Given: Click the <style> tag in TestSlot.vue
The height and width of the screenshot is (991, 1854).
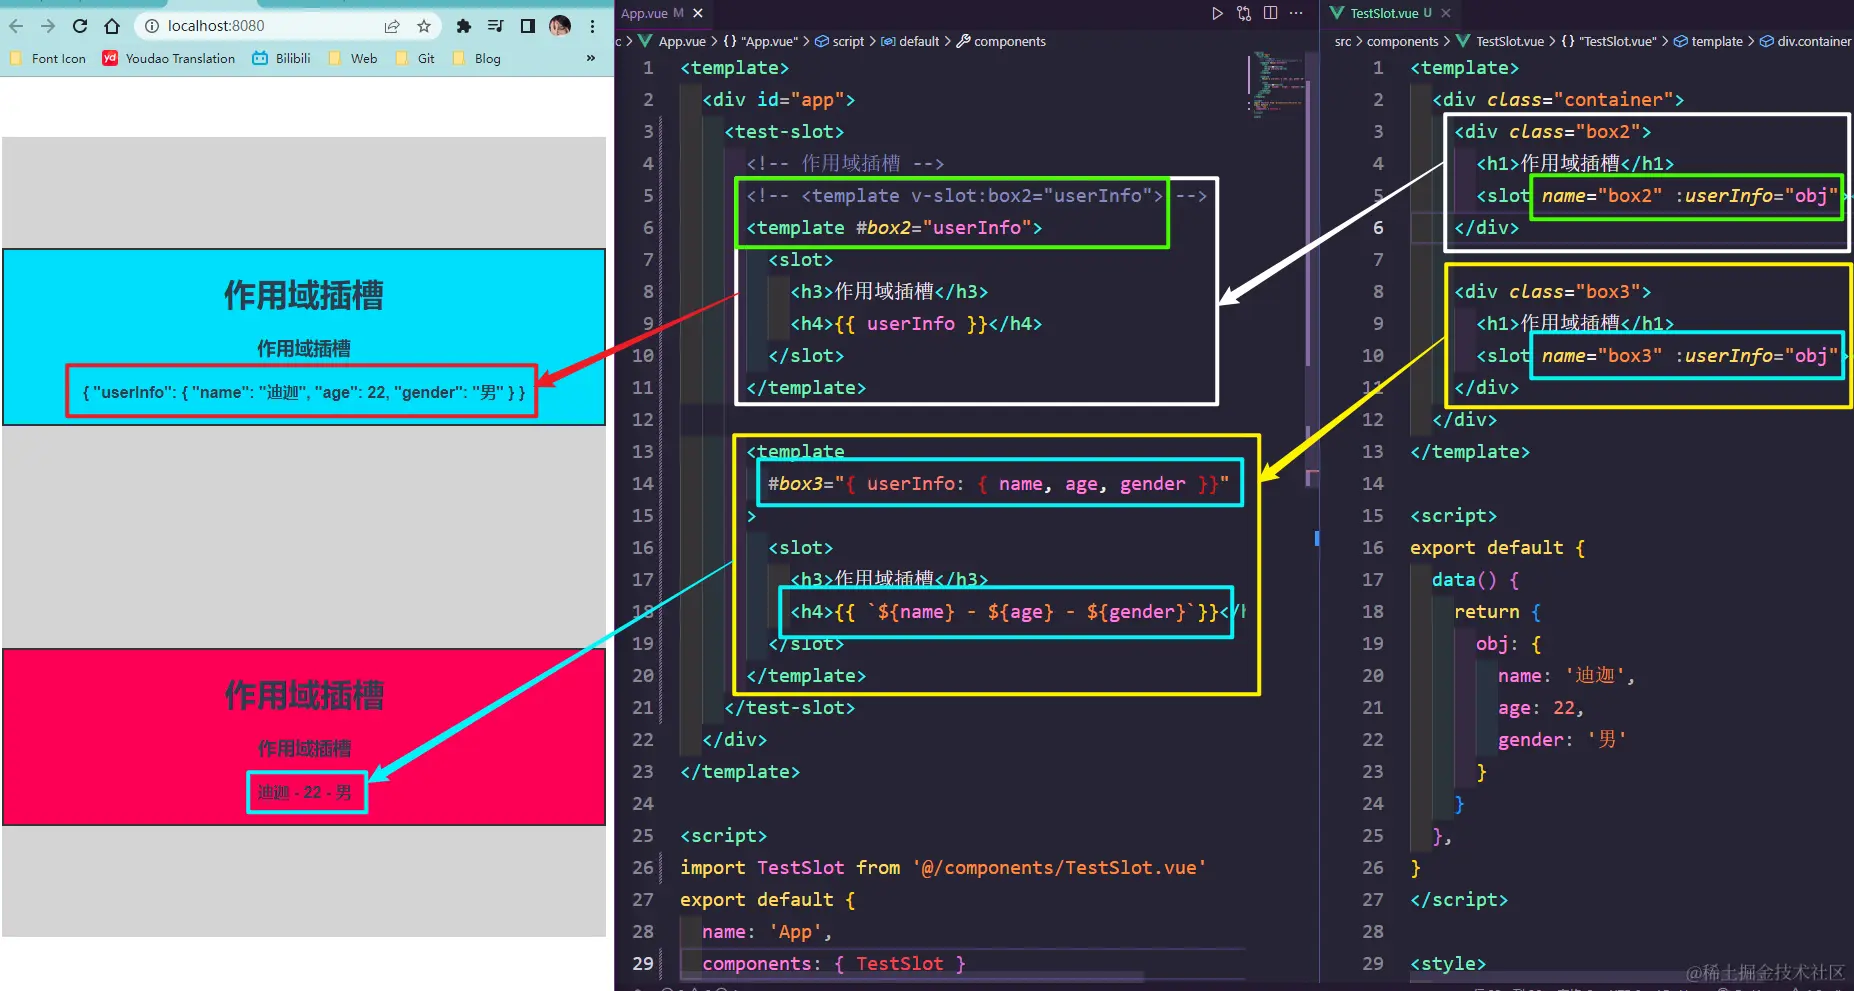Looking at the screenshot, I should [1448, 963].
